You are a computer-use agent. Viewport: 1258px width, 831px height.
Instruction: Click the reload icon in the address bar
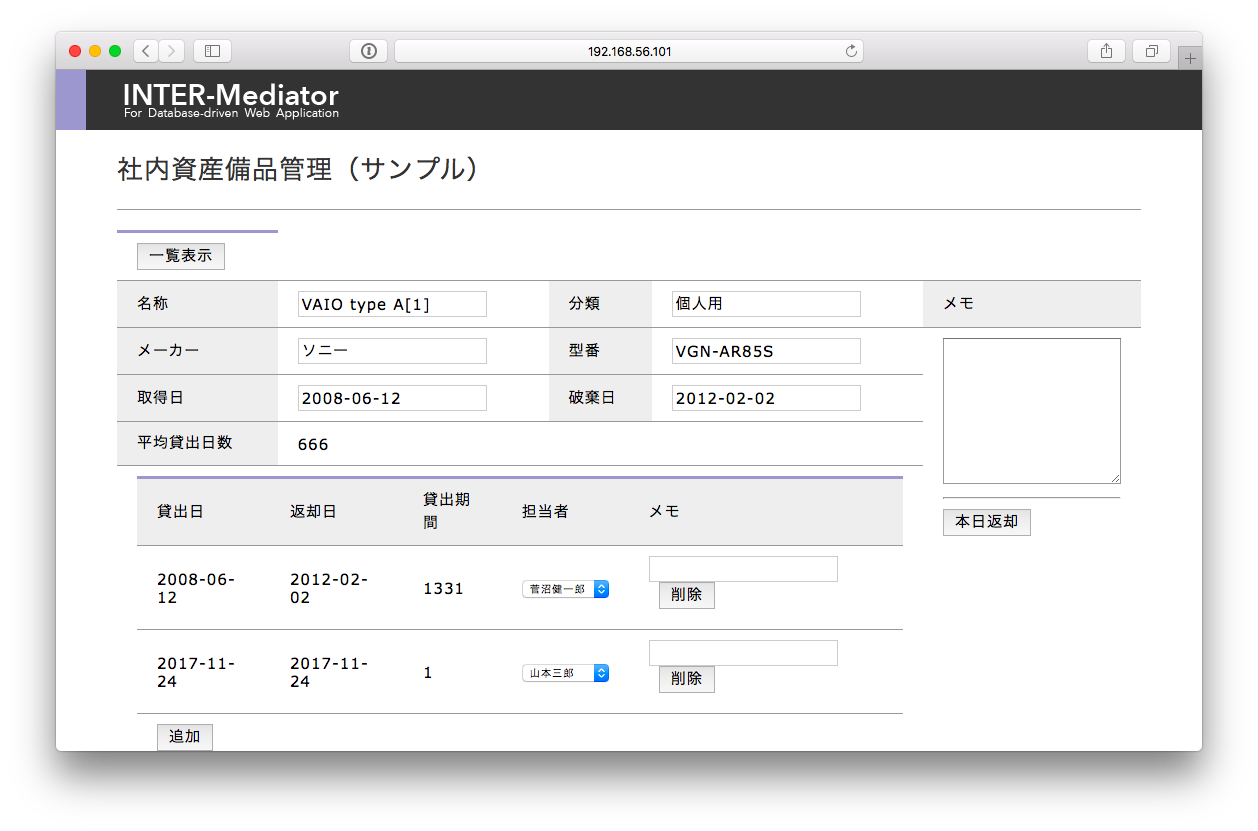850,50
